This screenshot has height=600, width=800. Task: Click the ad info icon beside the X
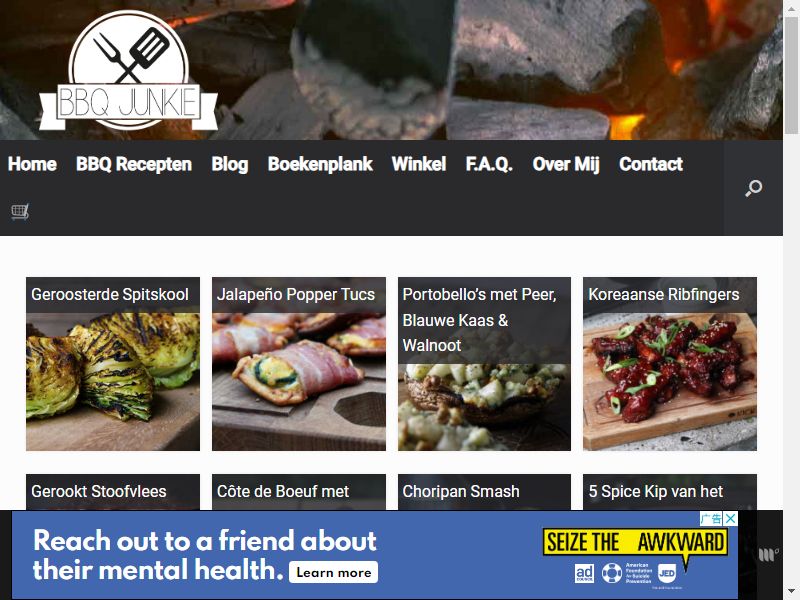(711, 519)
